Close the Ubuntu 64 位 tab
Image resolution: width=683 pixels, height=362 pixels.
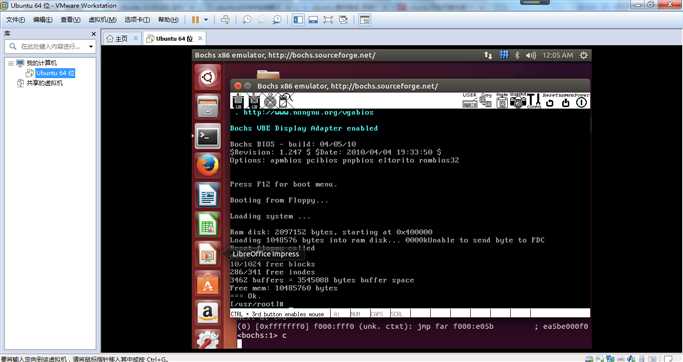(x=200, y=38)
